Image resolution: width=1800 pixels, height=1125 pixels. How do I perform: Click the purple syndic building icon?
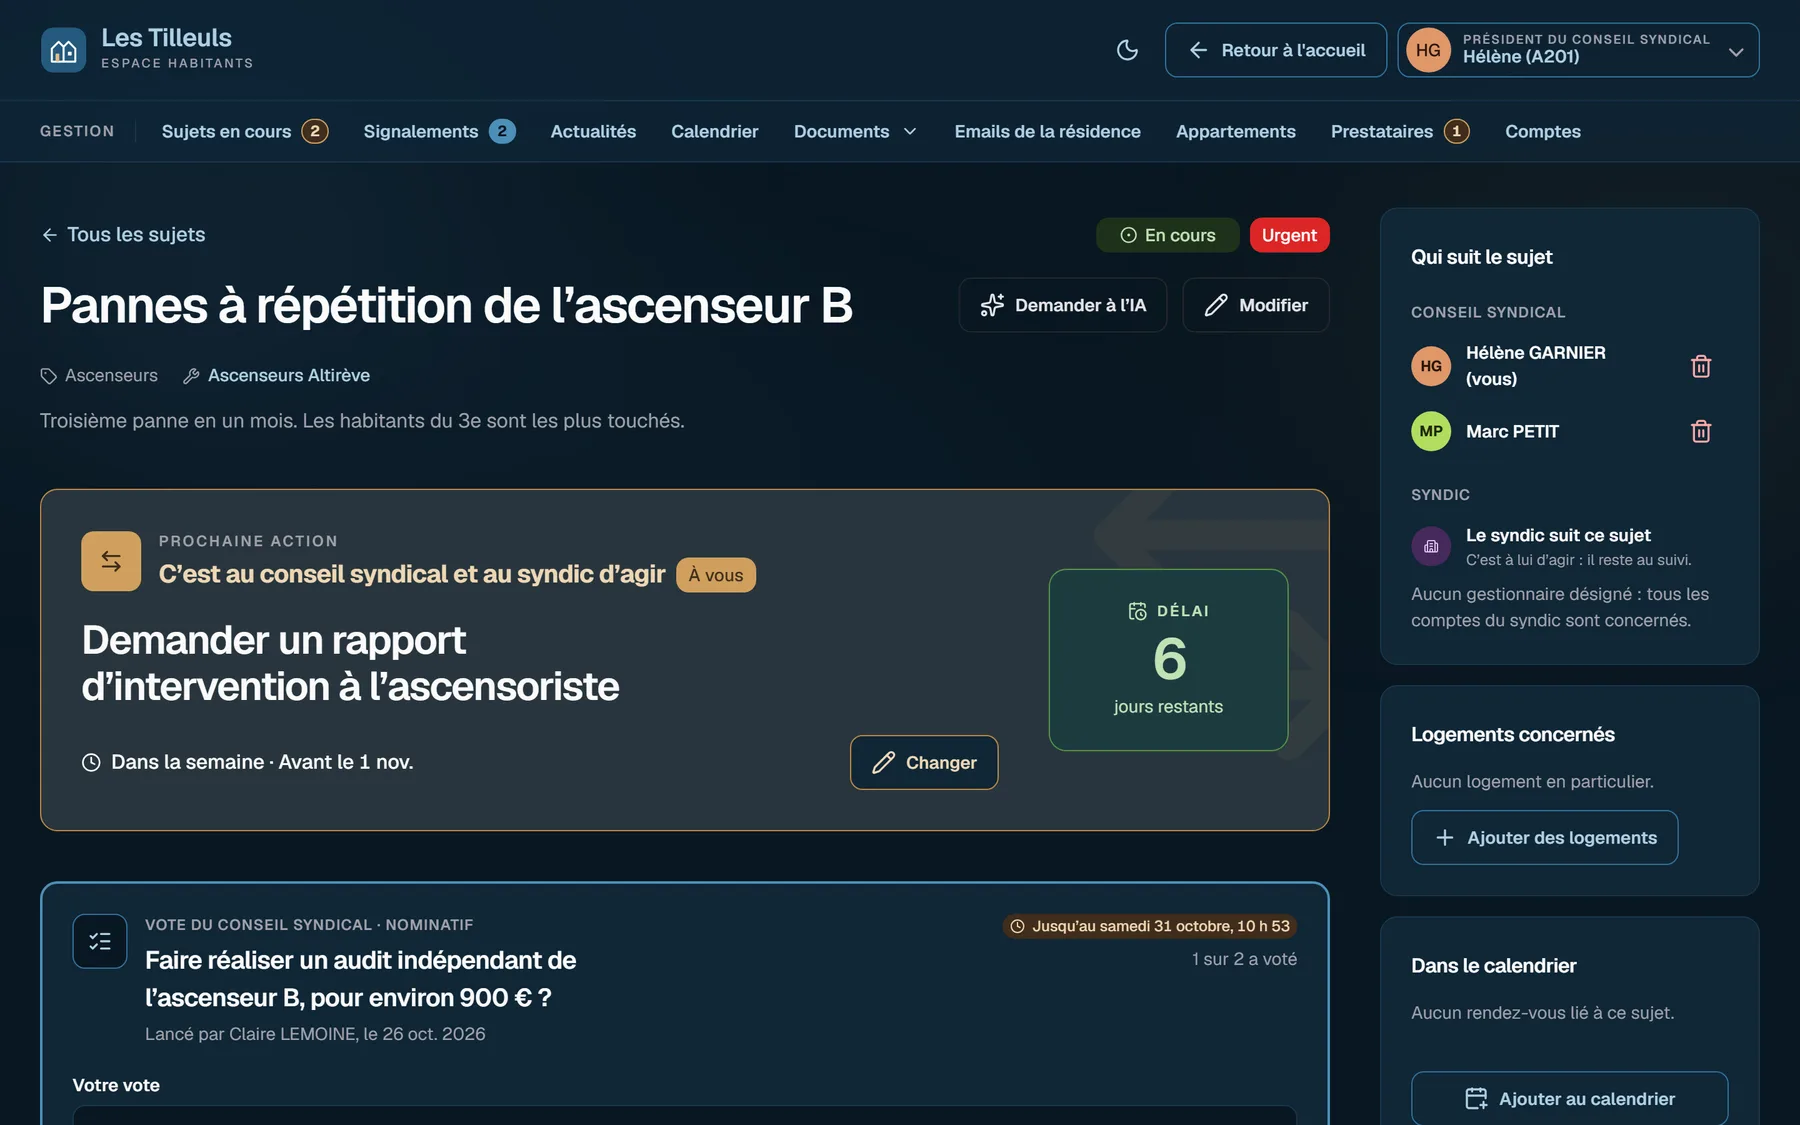1431,546
